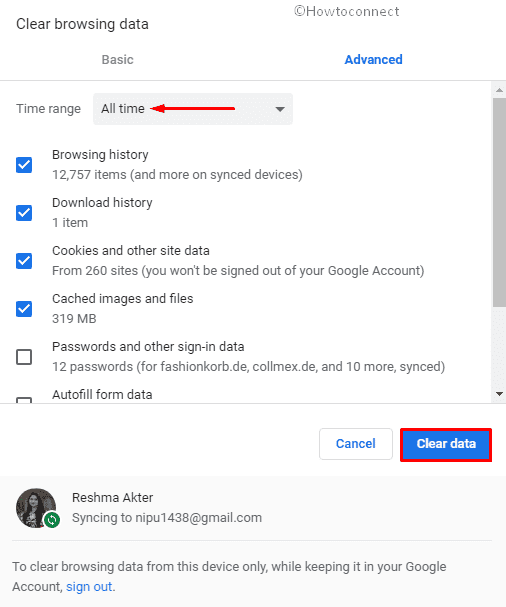This screenshot has height=607, width=506.
Task: Check Passwords and other sign-in data
Action: [x=24, y=357]
